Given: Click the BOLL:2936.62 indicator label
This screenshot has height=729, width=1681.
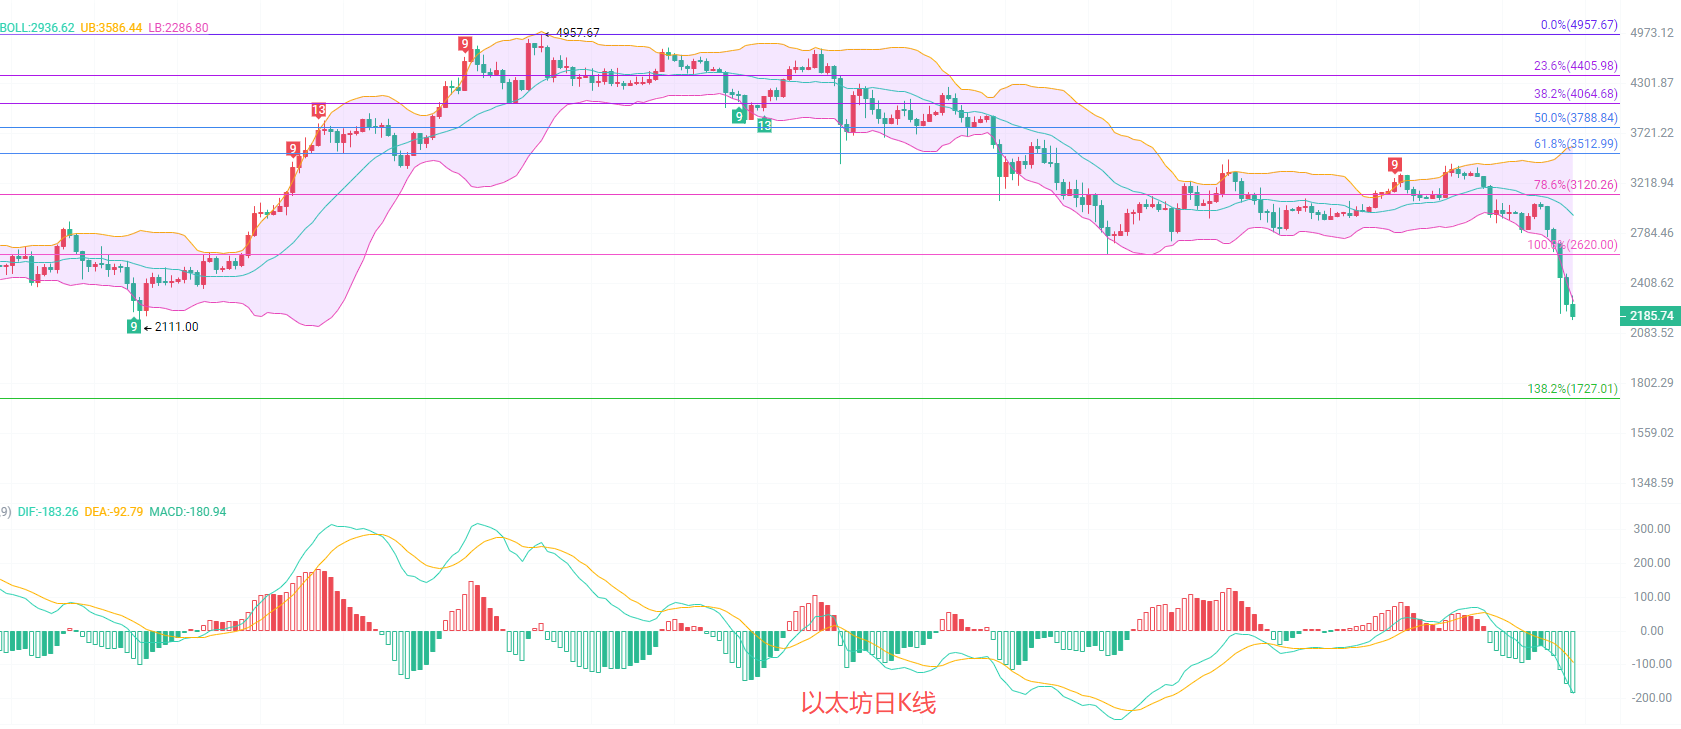Looking at the screenshot, I should (x=37, y=28).
